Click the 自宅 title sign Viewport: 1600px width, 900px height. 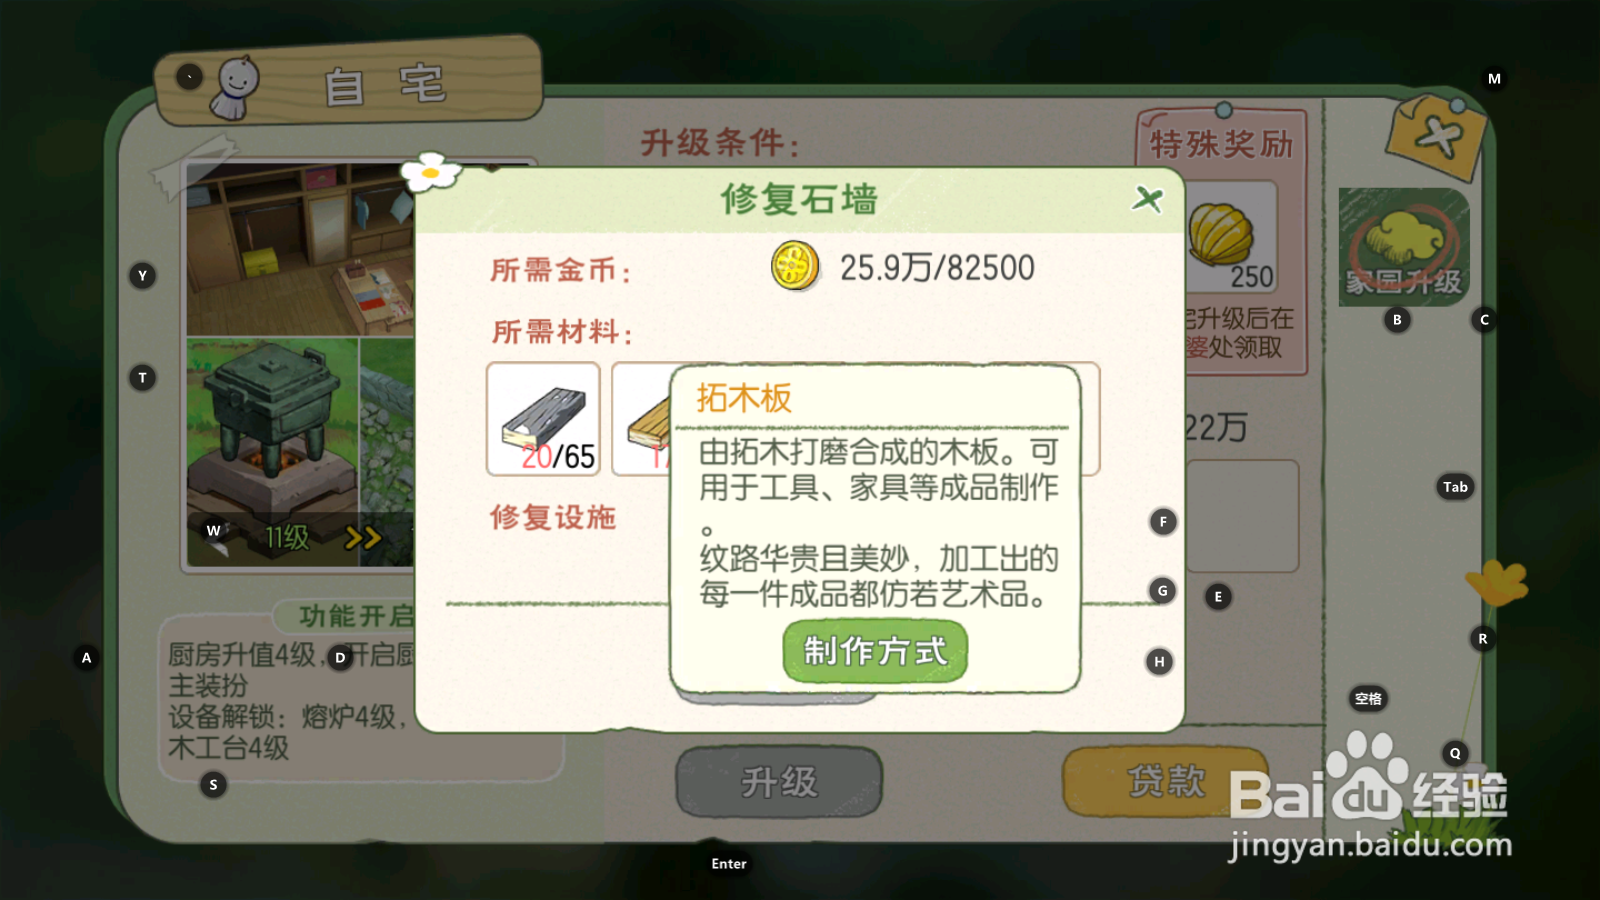349,82
